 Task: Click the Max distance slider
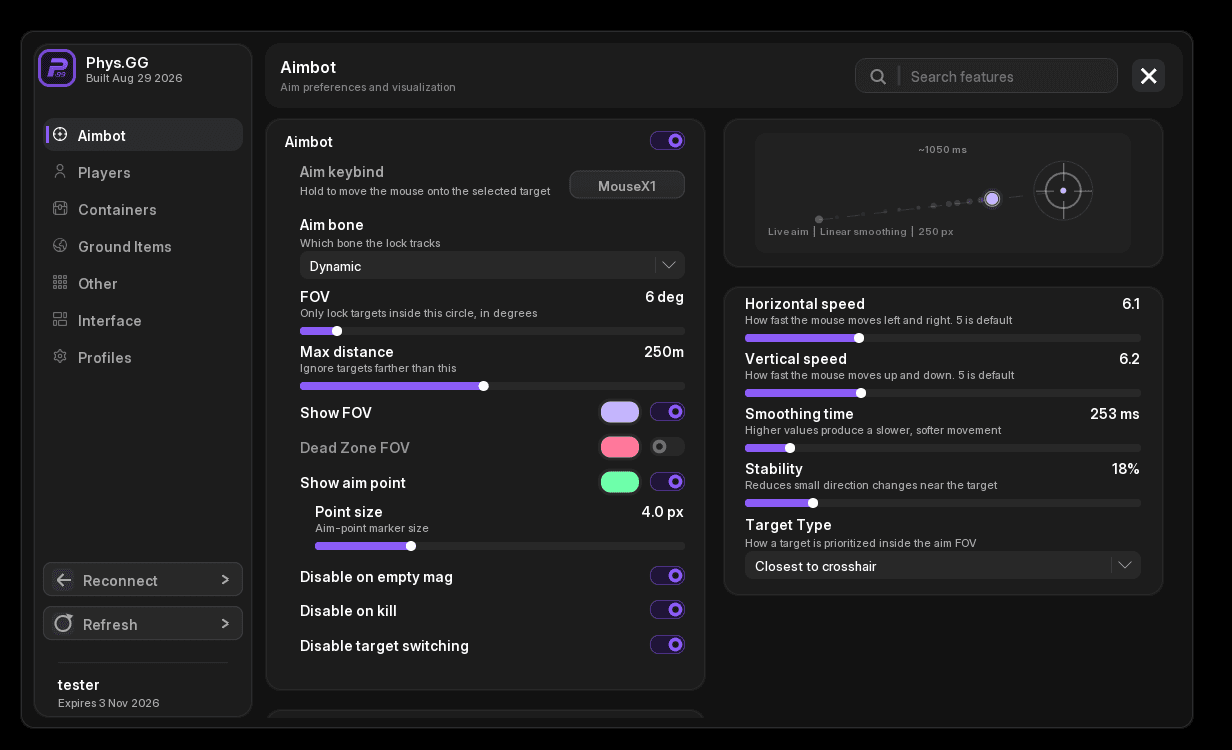(492, 386)
